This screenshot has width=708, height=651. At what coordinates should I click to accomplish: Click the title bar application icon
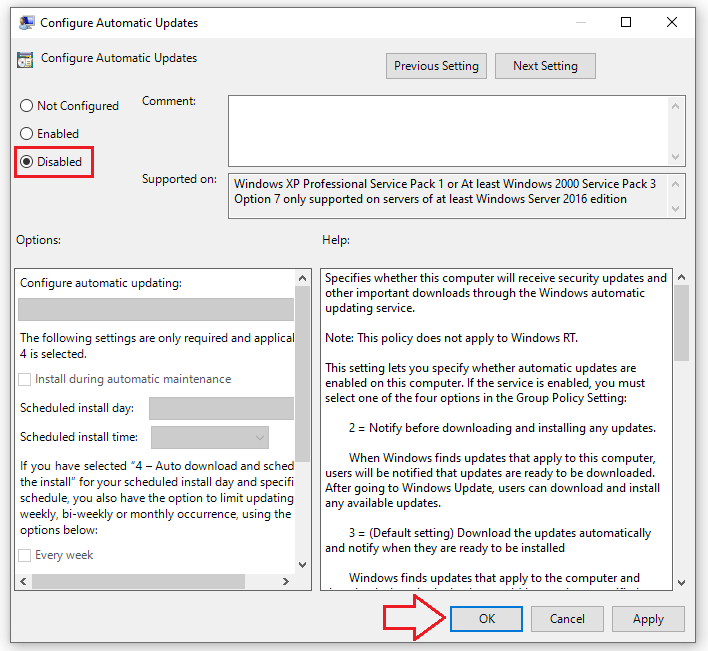tap(27, 23)
